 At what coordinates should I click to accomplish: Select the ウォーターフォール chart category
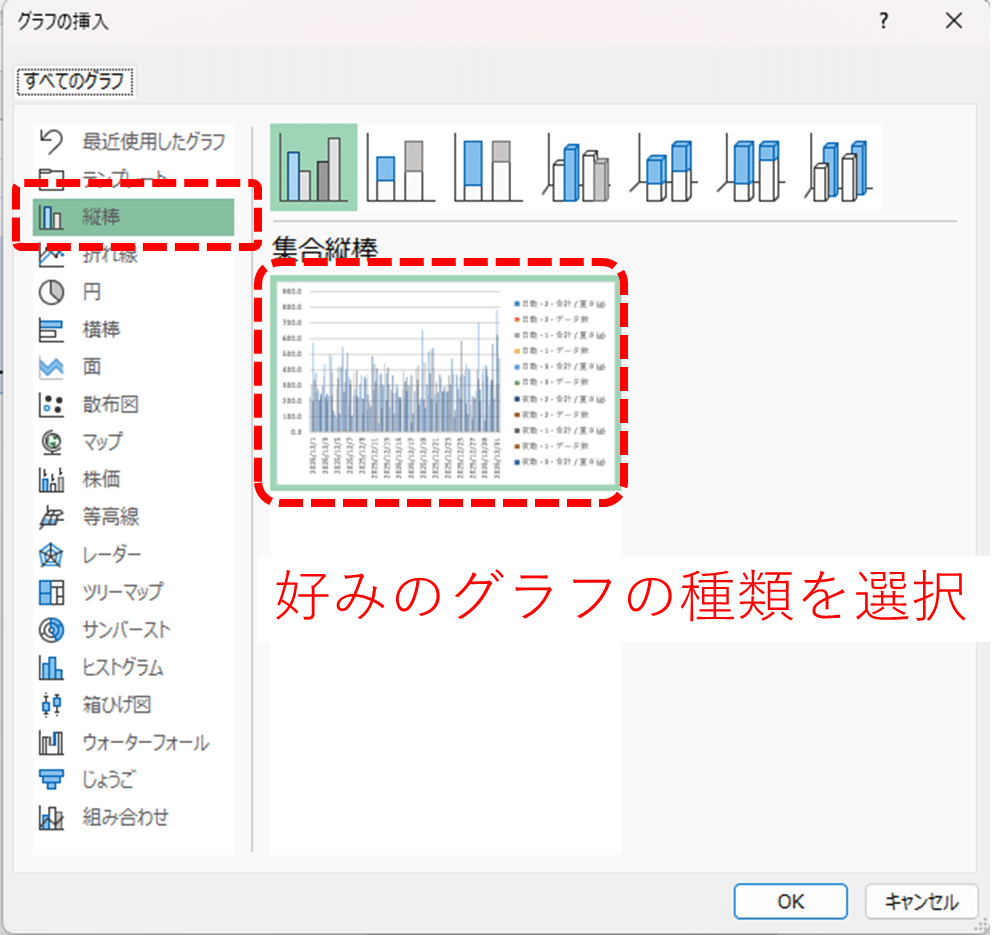tap(145, 743)
